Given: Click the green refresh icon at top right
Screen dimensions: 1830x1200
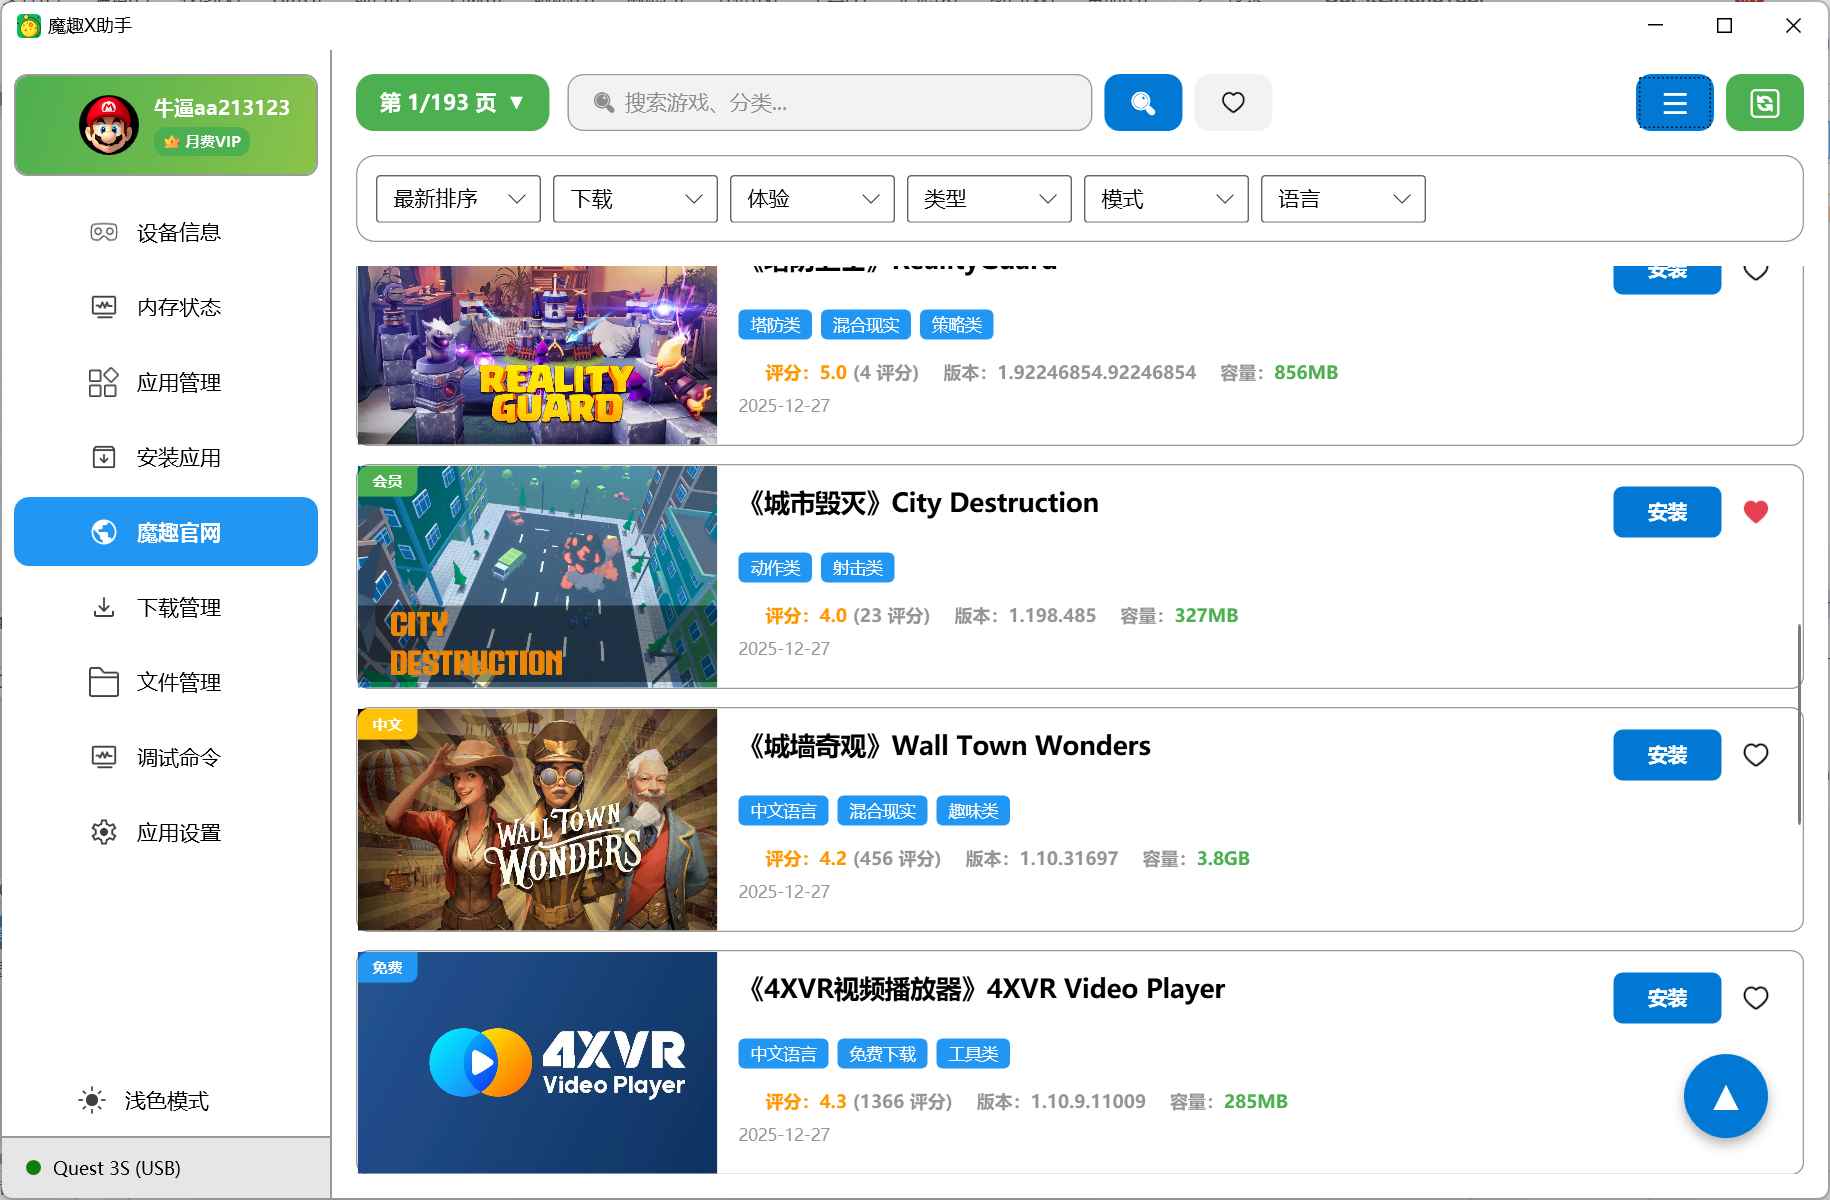Looking at the screenshot, I should click(1765, 102).
